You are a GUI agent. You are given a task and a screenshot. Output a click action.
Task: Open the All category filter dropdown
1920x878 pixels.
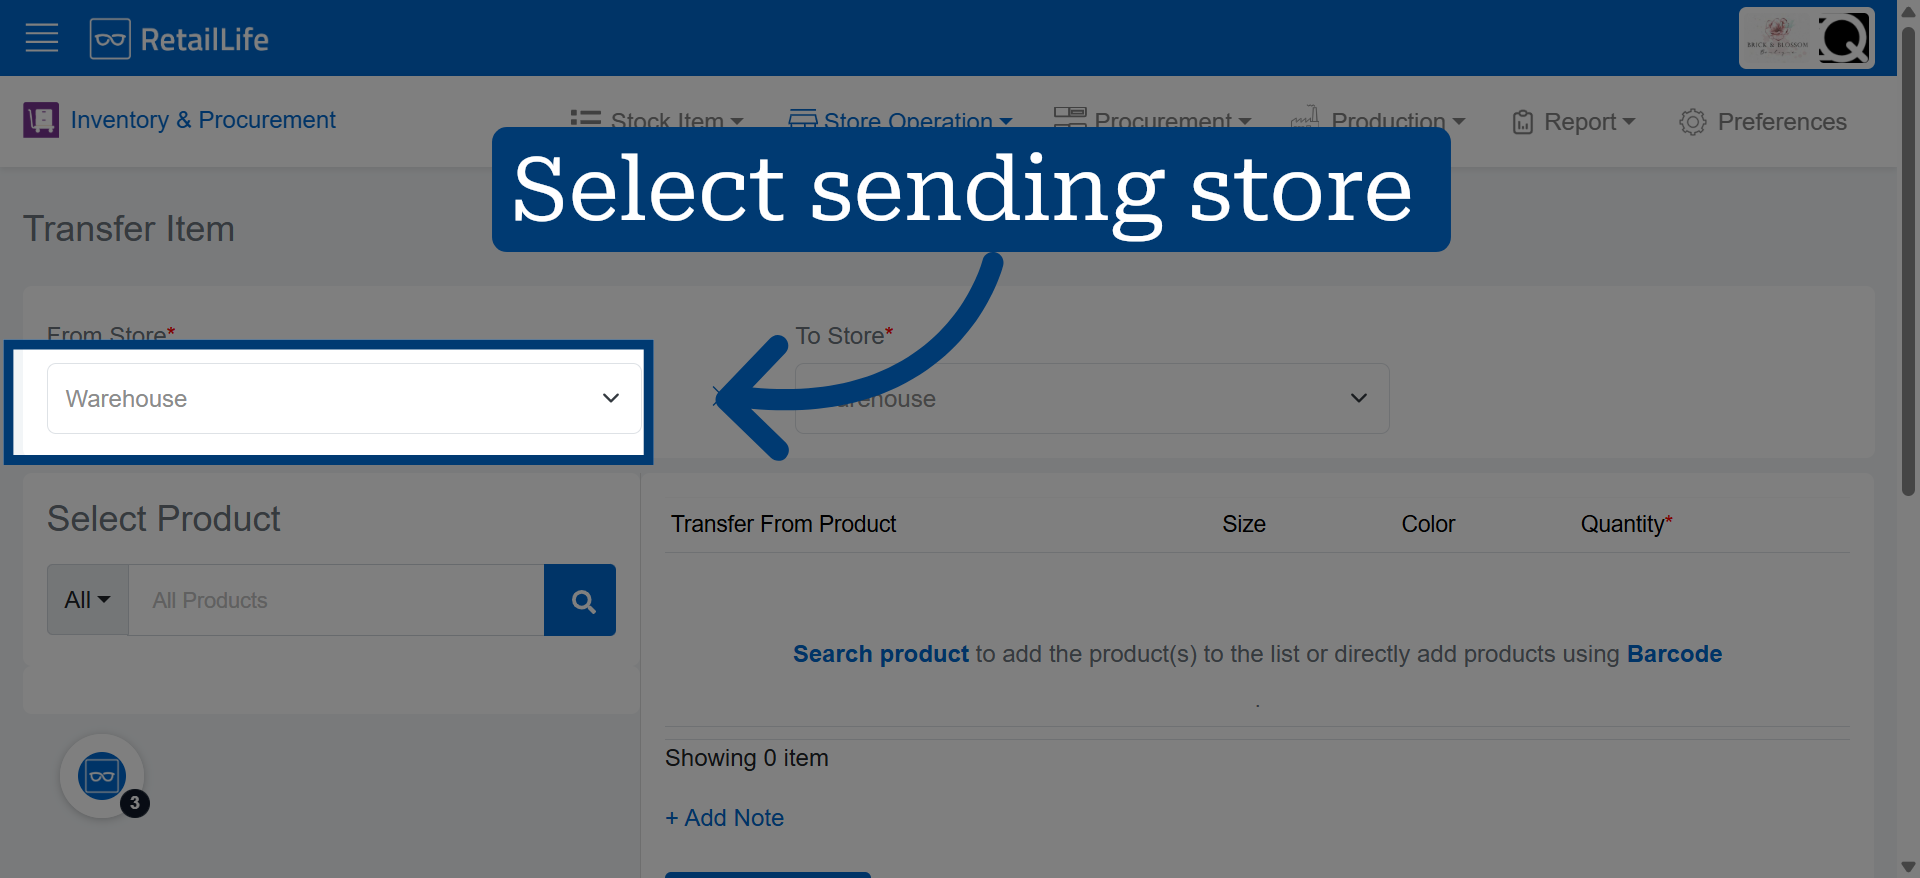(88, 600)
